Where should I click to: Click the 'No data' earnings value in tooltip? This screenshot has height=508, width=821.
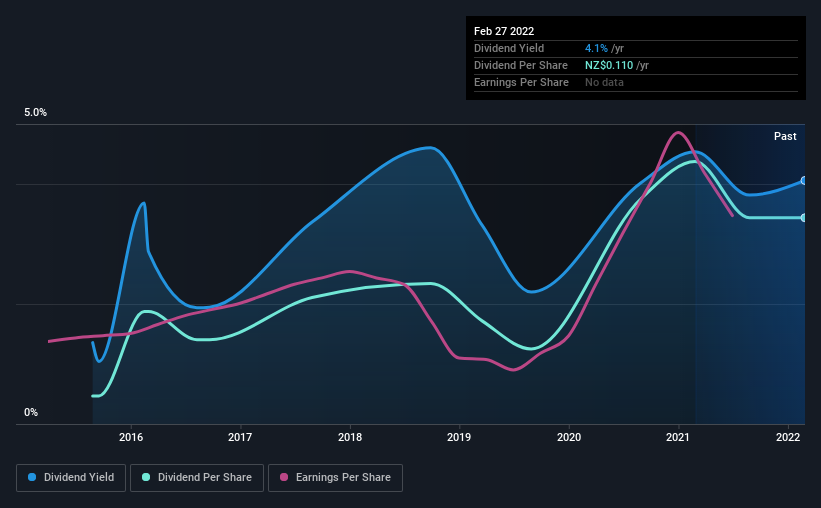click(x=604, y=82)
